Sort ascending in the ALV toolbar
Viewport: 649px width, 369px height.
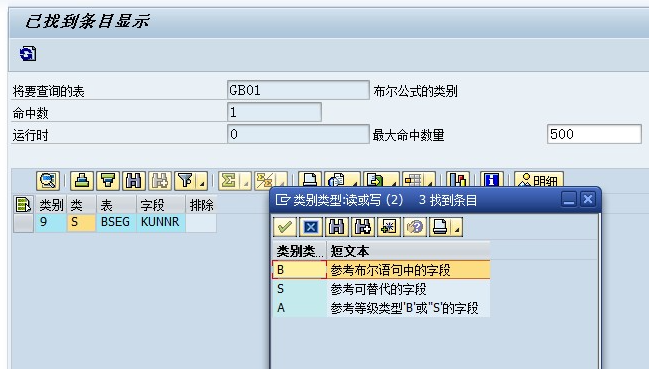82,181
